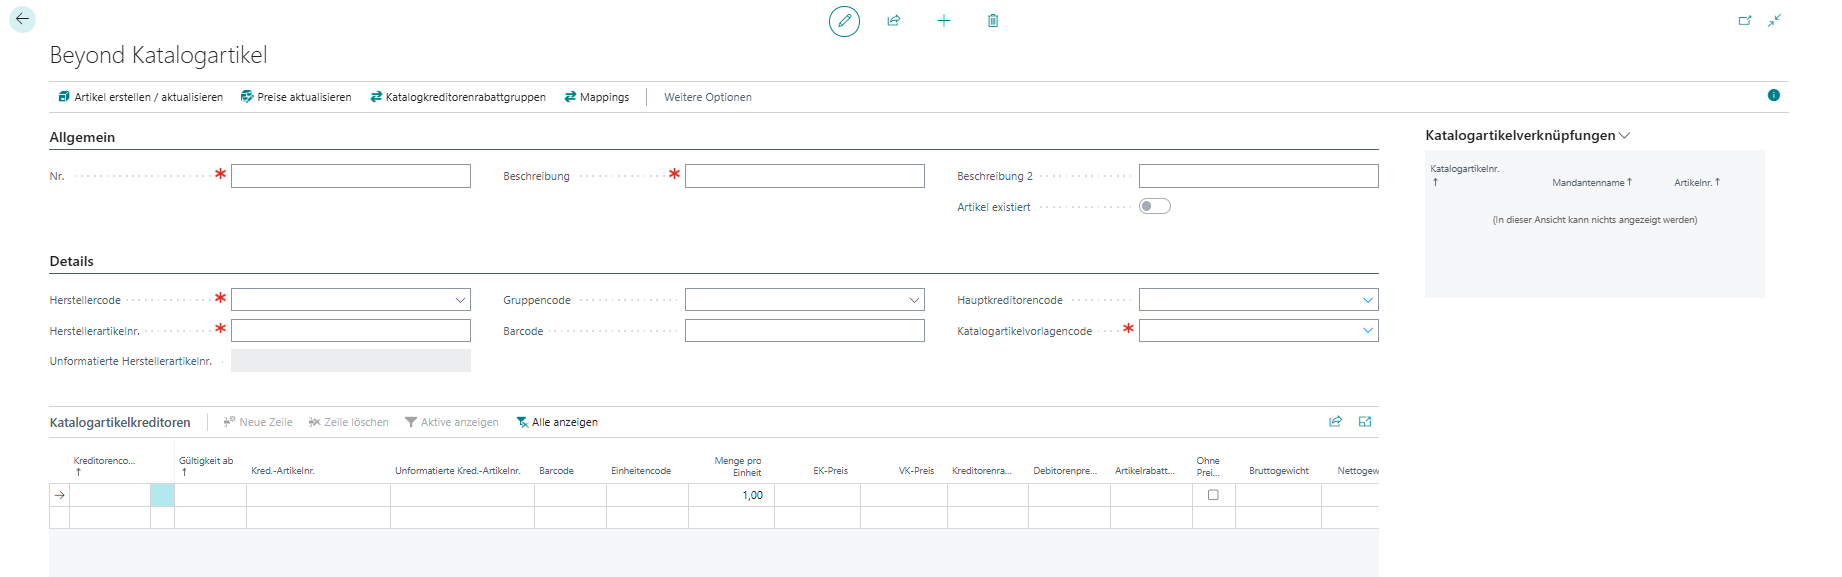Screen dimensions: 1842x577
Task: Open the Katalogartikelvorlagencode dropdown
Action: tap(1367, 331)
